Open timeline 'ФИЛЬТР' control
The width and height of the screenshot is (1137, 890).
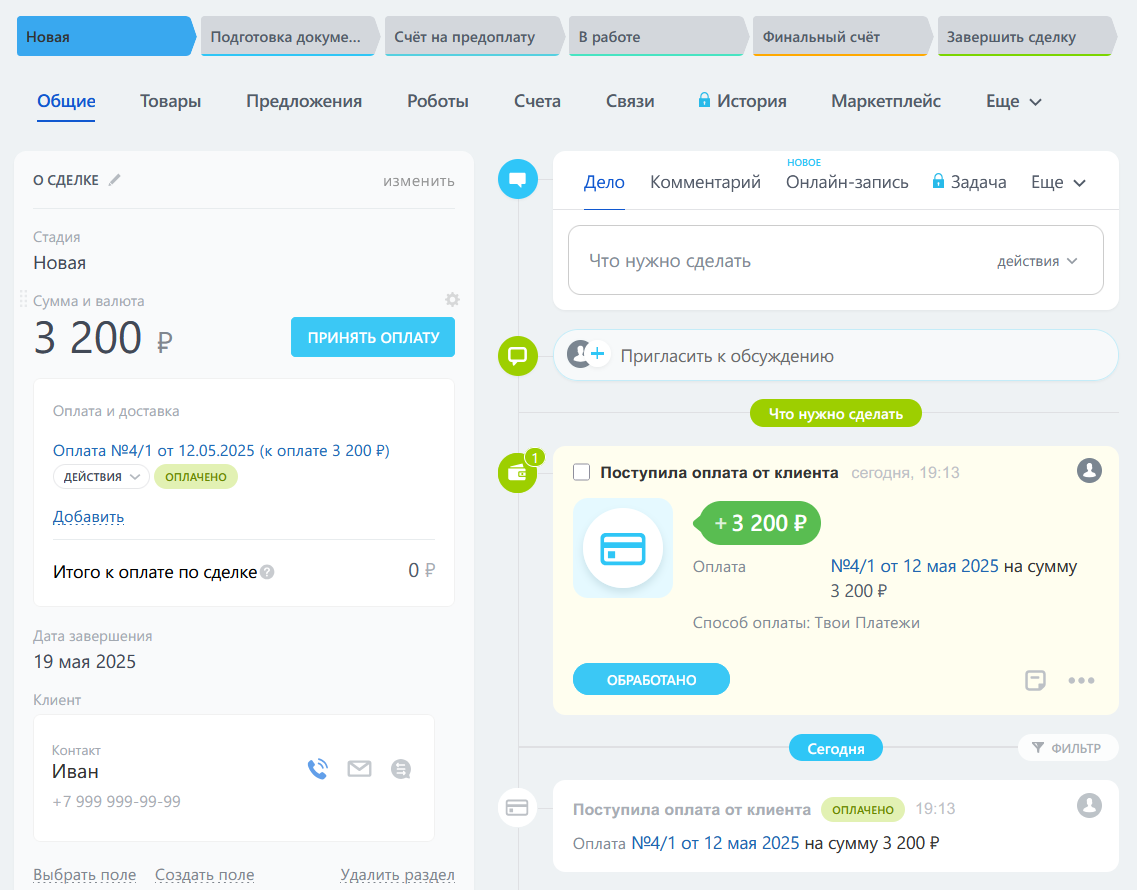[1067, 748]
